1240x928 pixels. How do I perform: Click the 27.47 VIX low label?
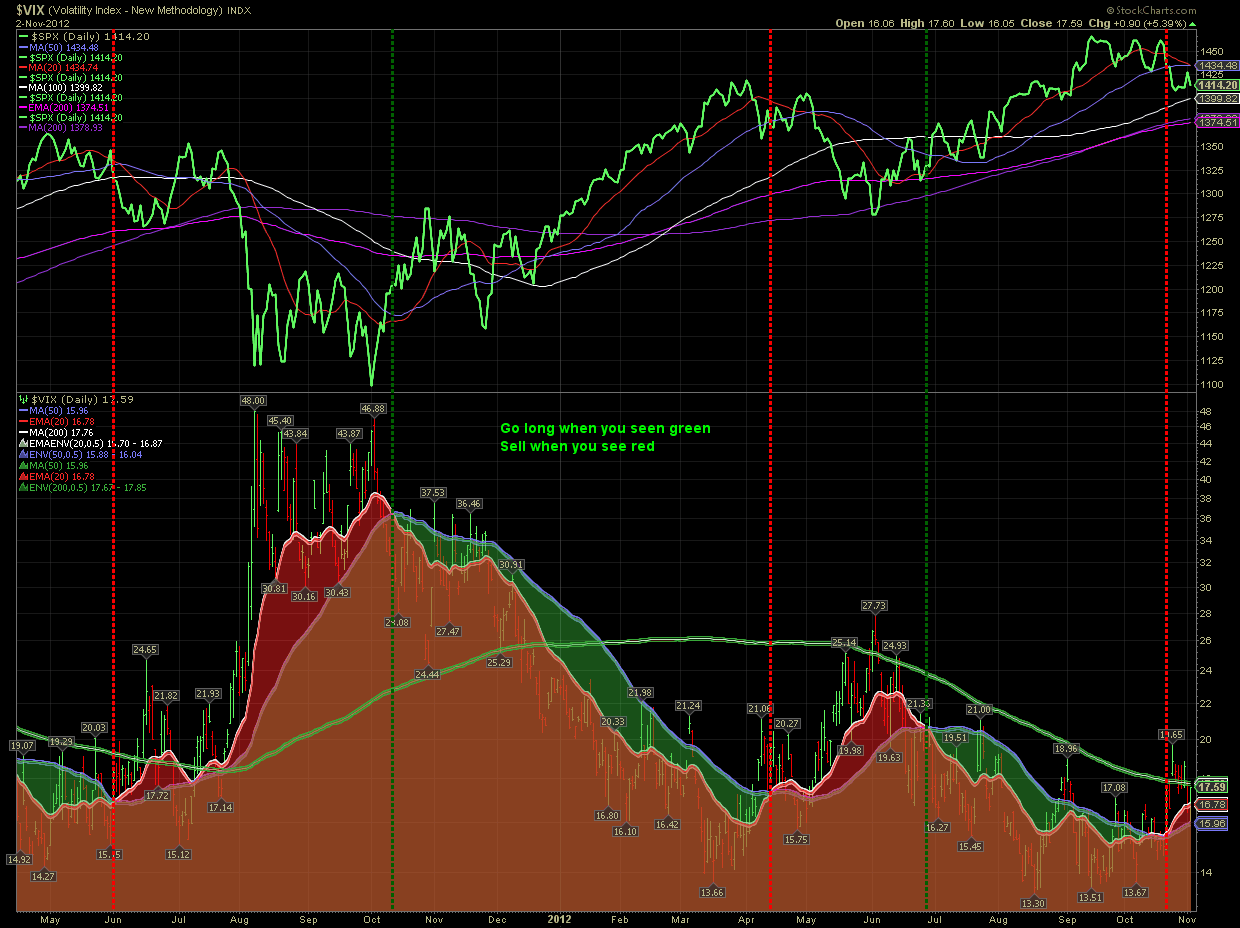(x=448, y=631)
